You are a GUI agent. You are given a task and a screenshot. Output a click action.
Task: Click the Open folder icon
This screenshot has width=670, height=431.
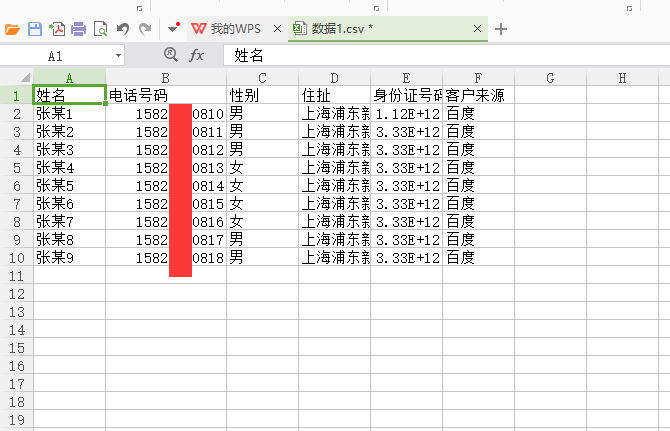(x=12, y=29)
